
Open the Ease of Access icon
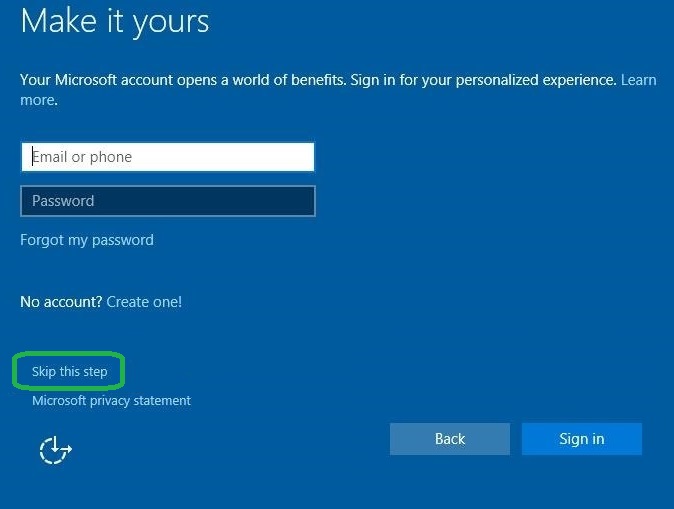click(55, 451)
